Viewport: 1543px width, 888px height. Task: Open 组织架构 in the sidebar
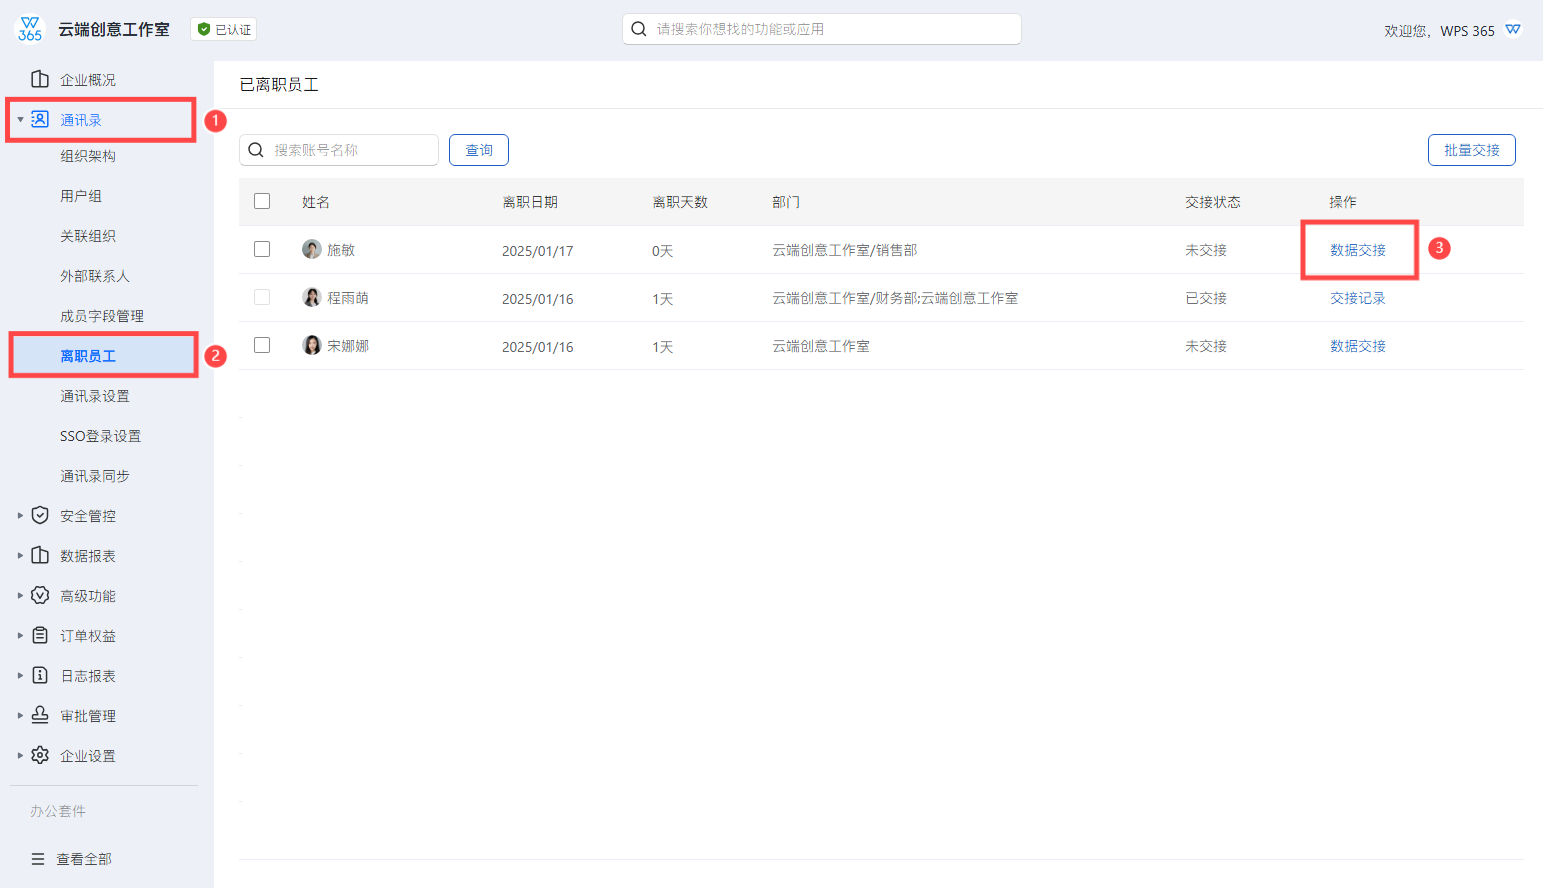88,156
